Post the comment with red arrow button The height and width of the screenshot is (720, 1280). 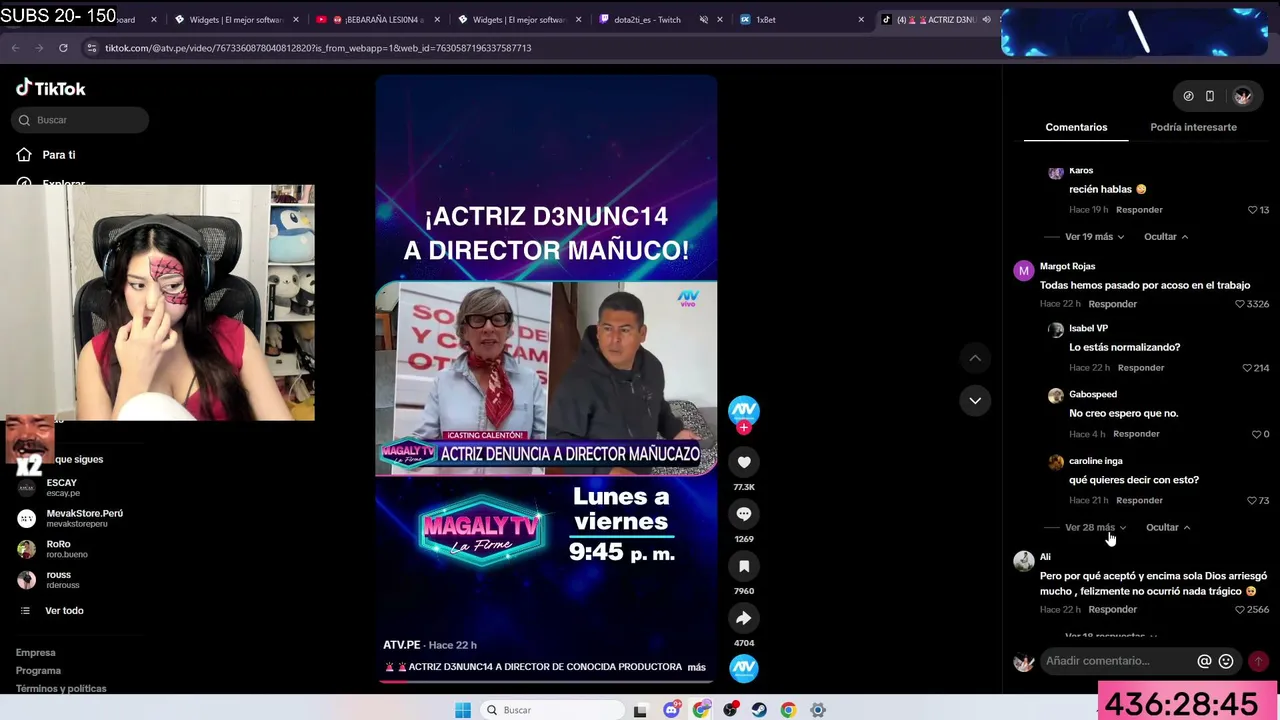[1258, 661]
